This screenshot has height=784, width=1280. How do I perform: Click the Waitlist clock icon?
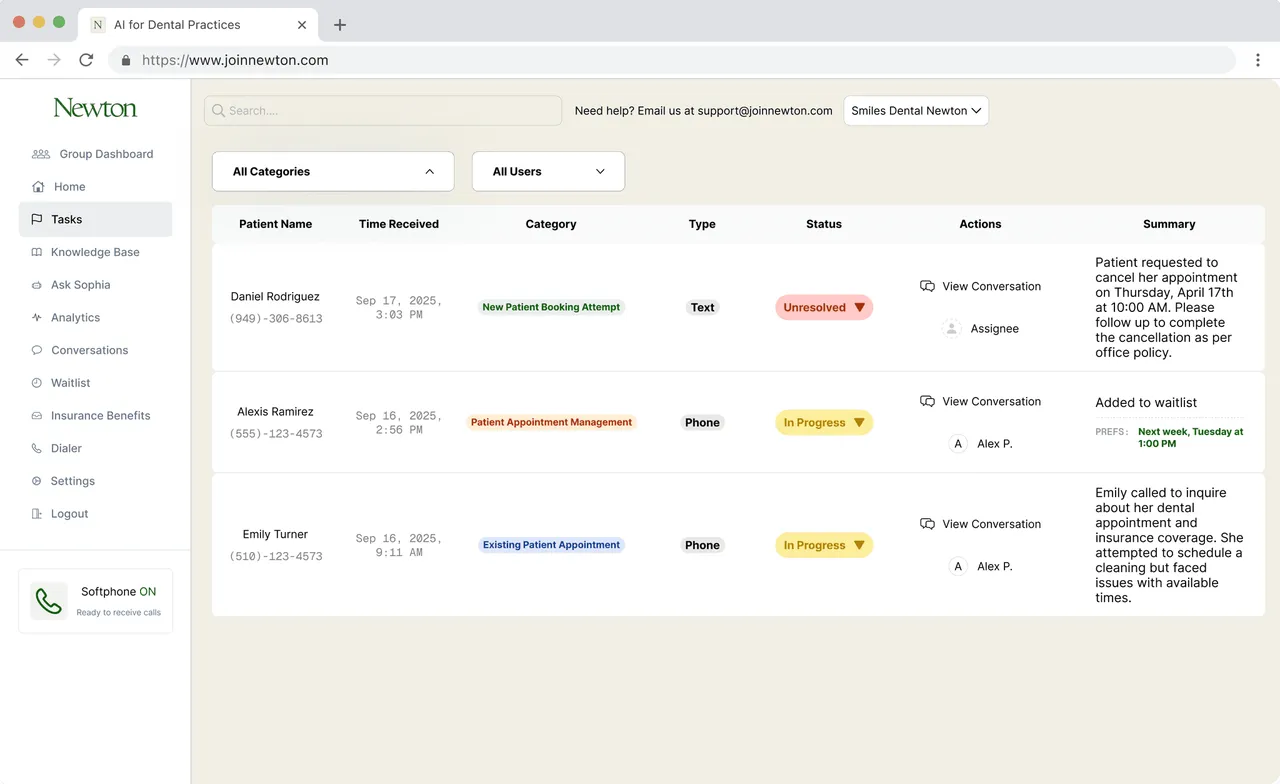point(37,383)
